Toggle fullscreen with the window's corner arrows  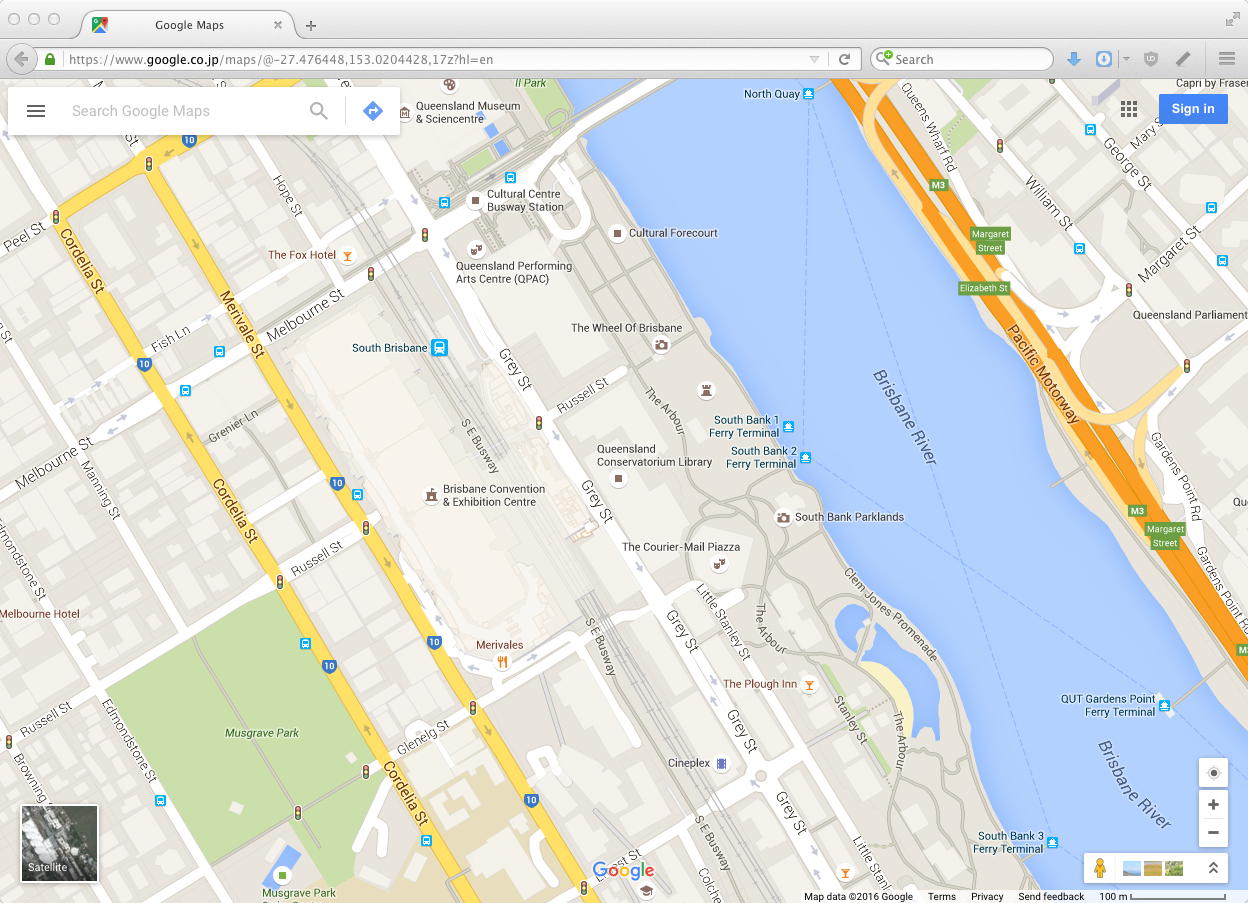point(1231,19)
